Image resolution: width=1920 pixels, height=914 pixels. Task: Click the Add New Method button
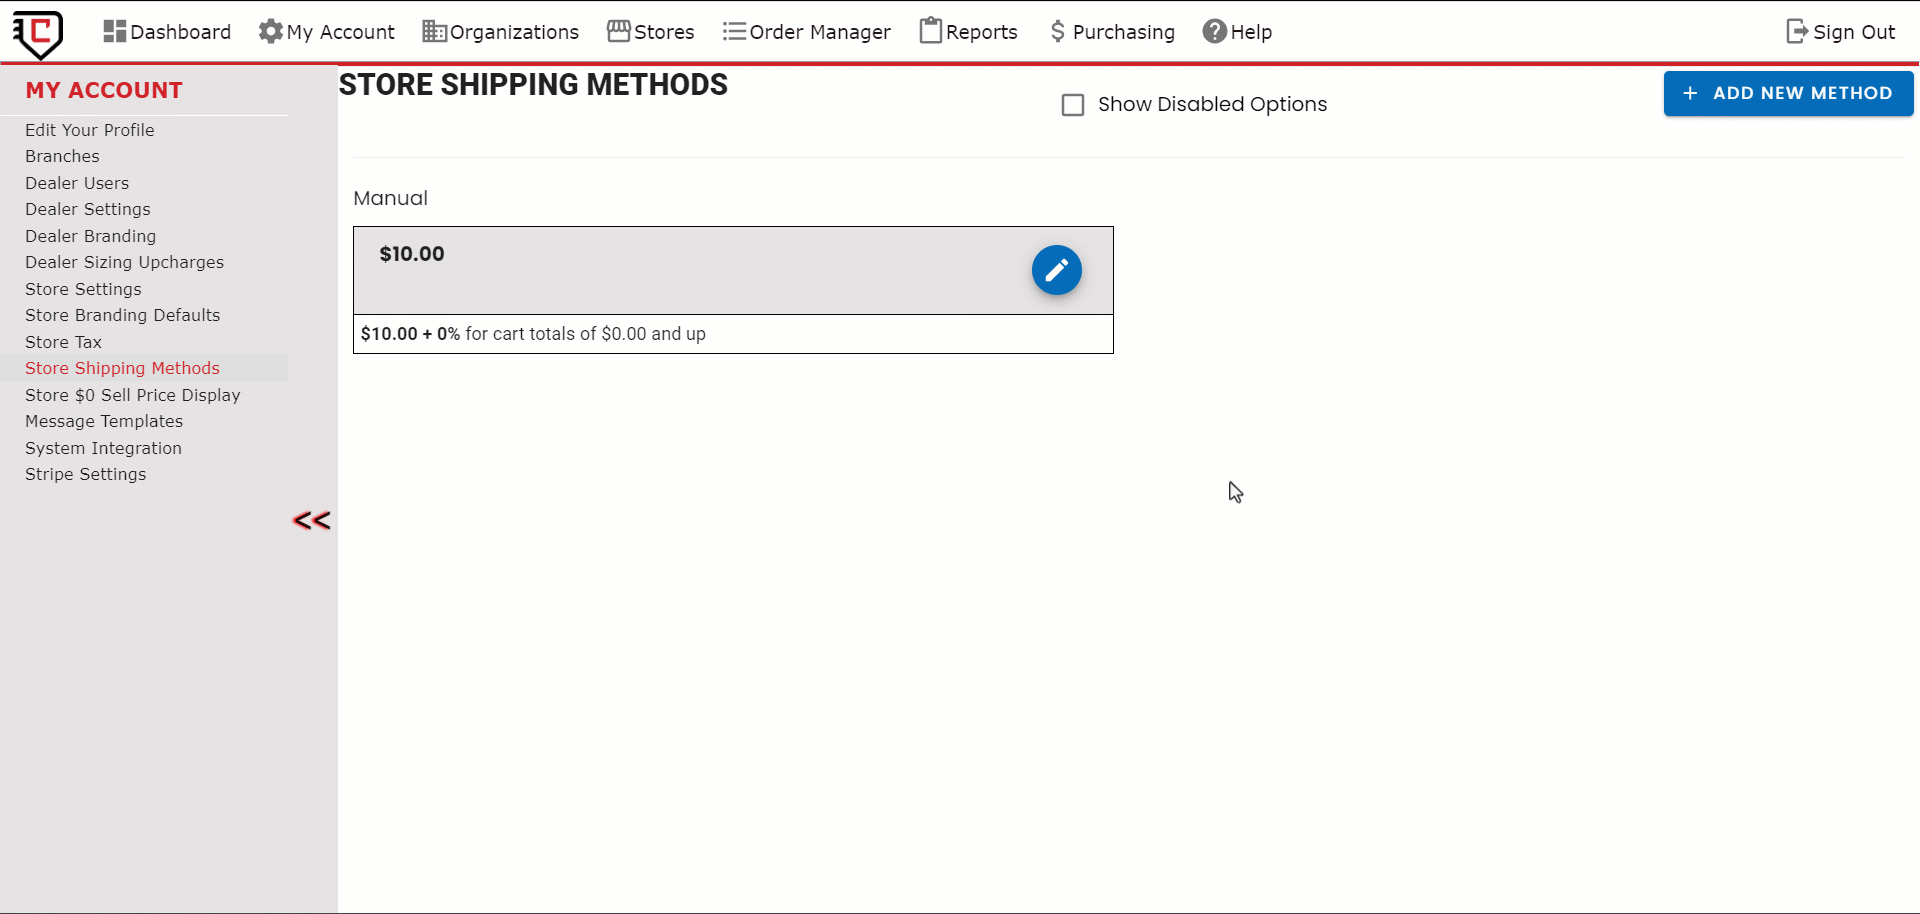pos(1788,93)
